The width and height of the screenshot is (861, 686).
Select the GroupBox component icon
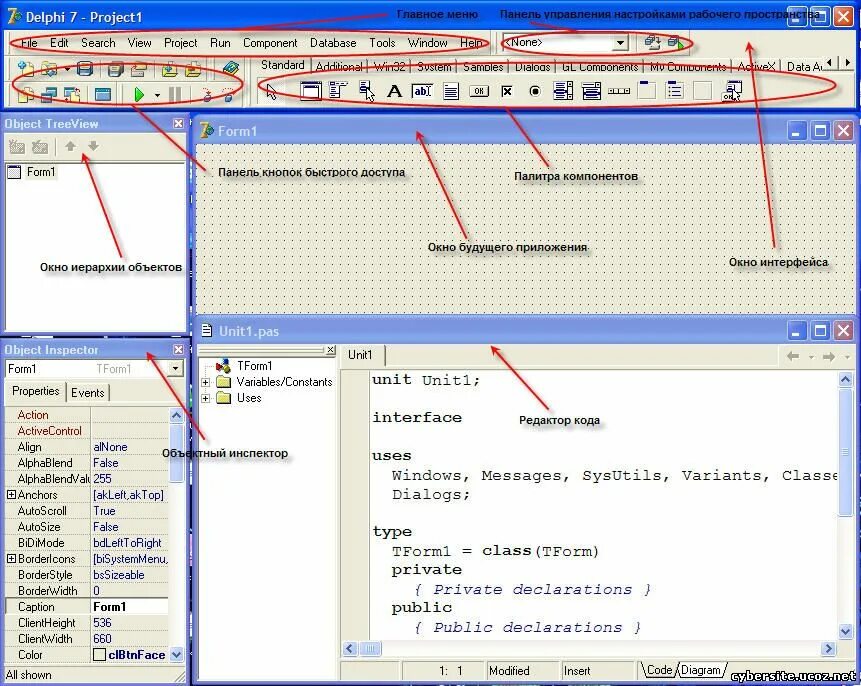click(647, 91)
